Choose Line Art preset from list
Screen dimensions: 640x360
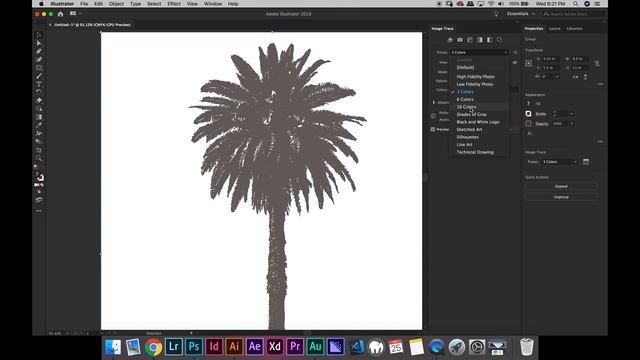click(x=464, y=145)
